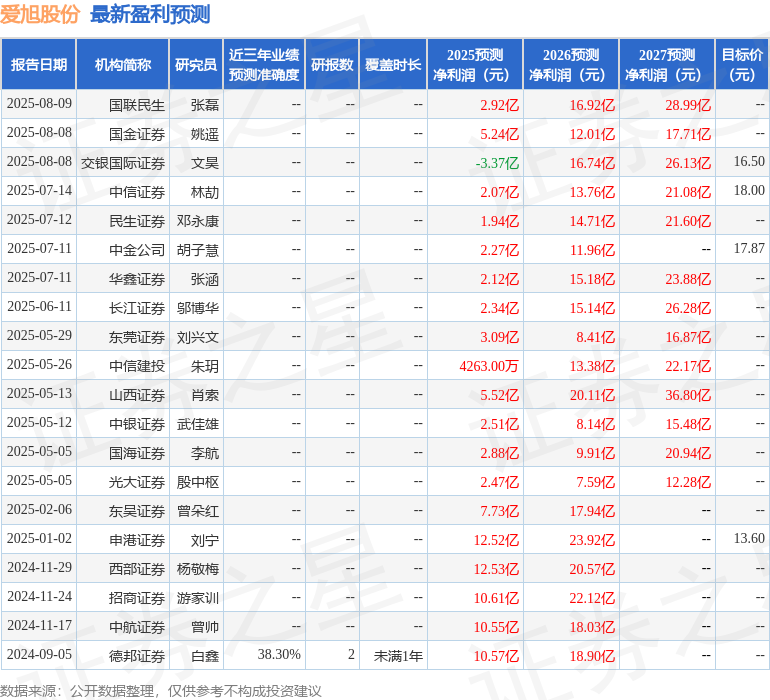Select analyst 胡子慧 in the table

pos(197,249)
